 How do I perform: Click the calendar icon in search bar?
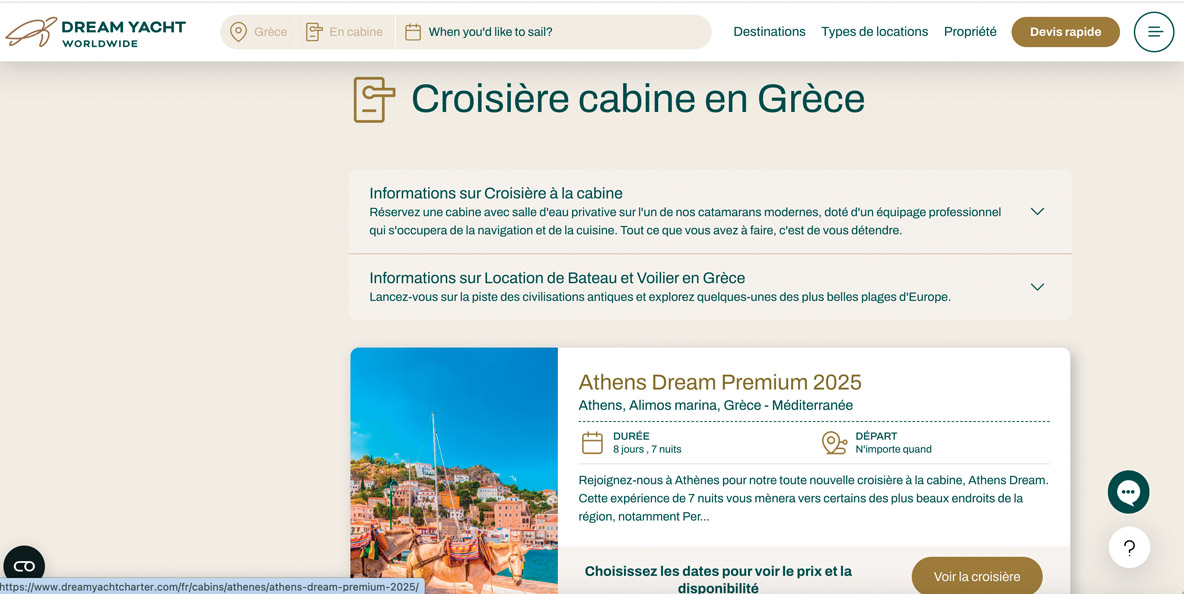tap(413, 32)
